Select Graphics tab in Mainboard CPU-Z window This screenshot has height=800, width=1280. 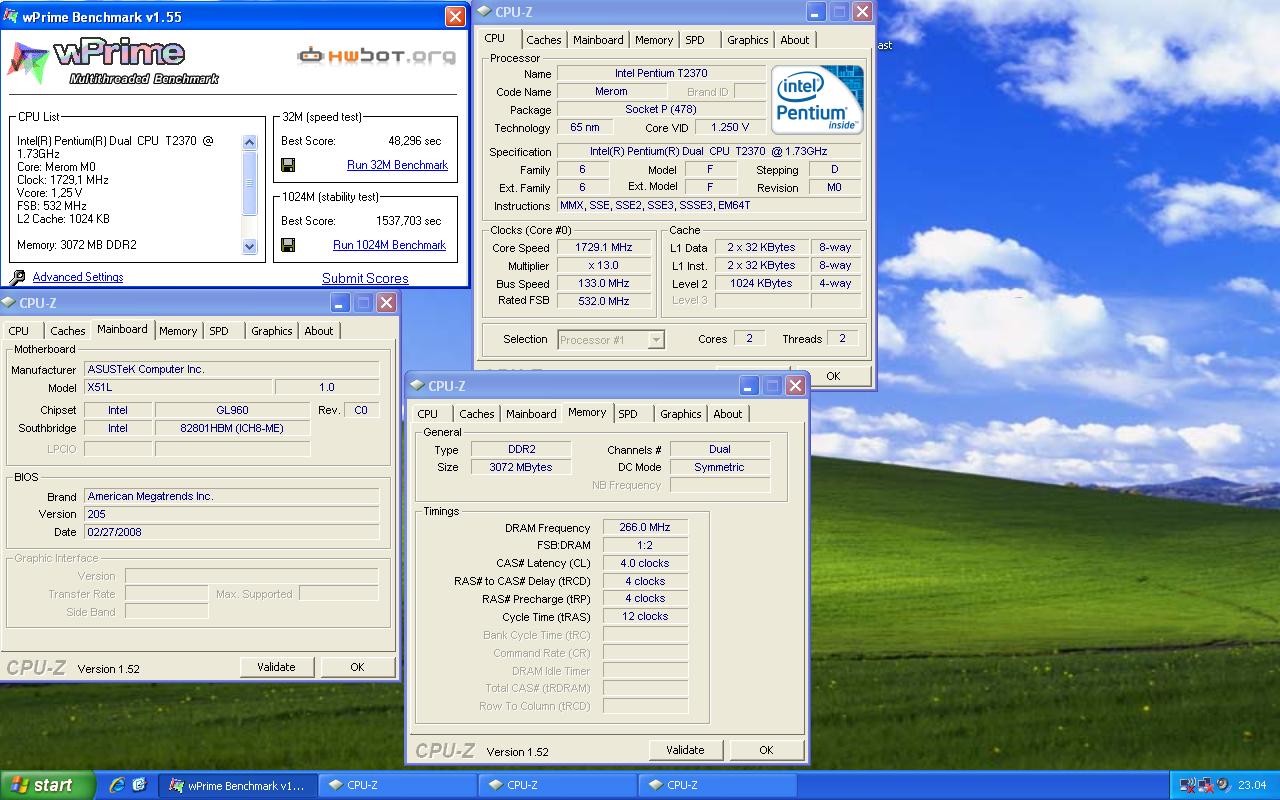[272, 331]
